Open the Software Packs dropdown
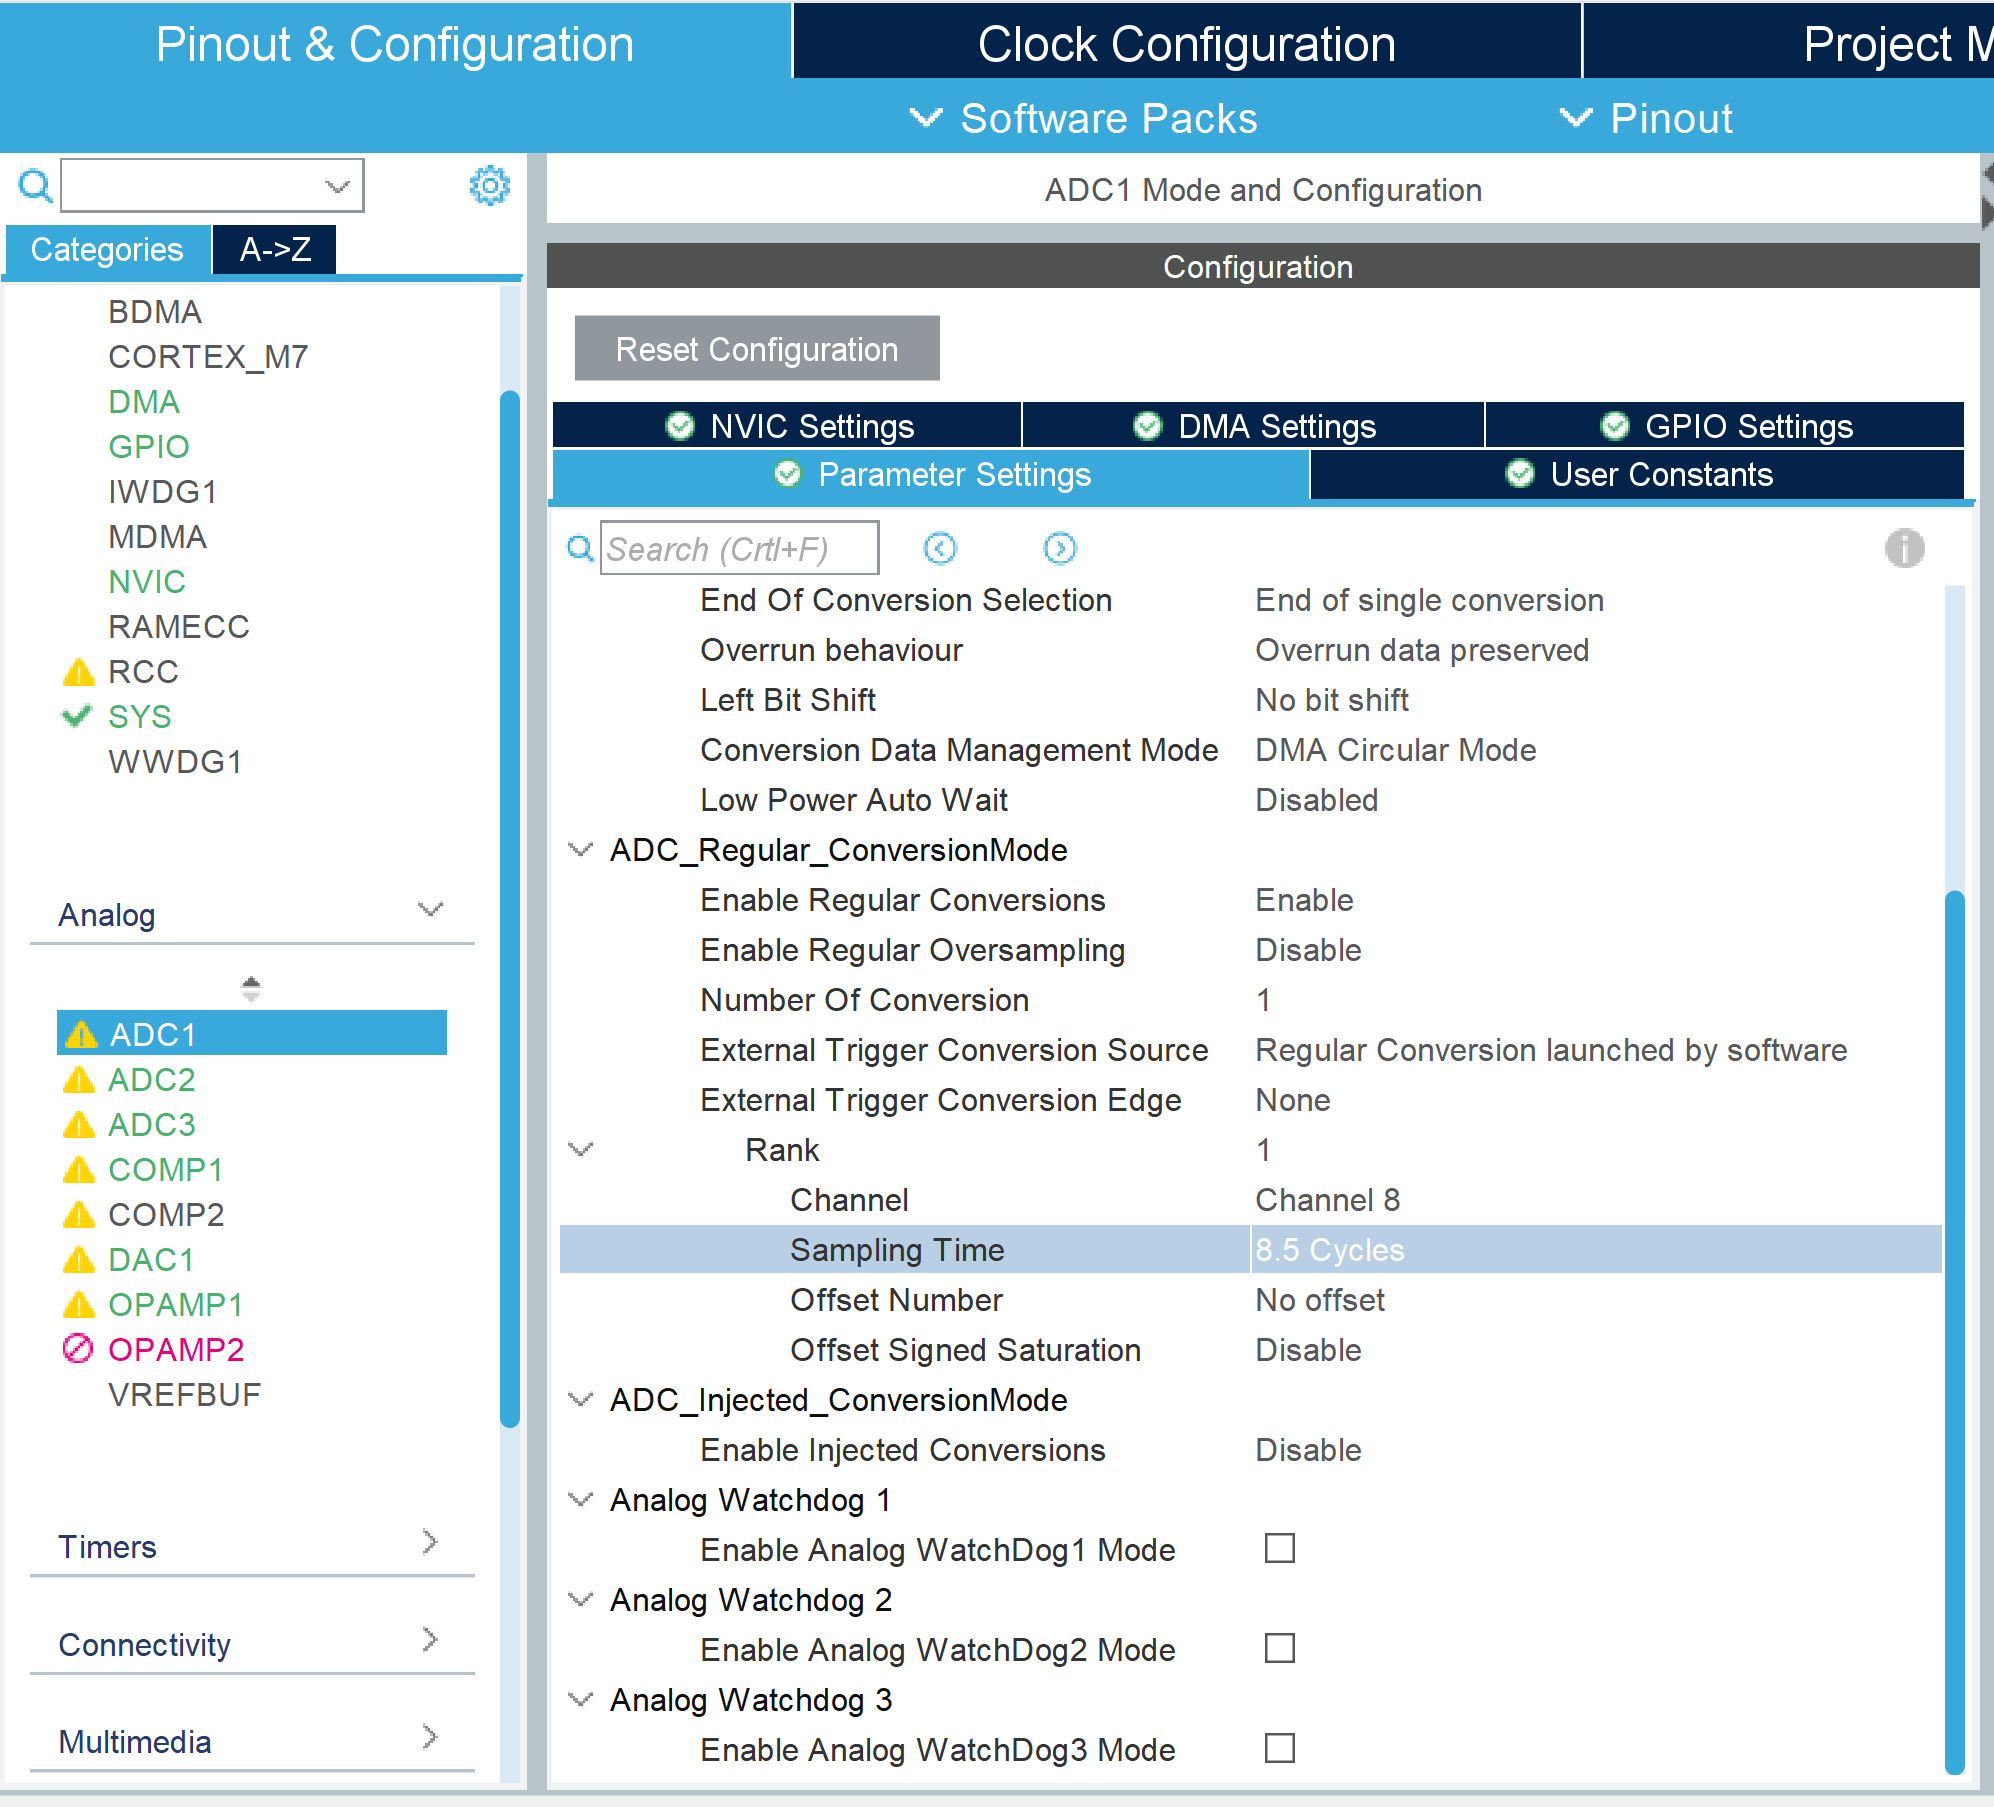This screenshot has width=1994, height=1807. (1084, 118)
